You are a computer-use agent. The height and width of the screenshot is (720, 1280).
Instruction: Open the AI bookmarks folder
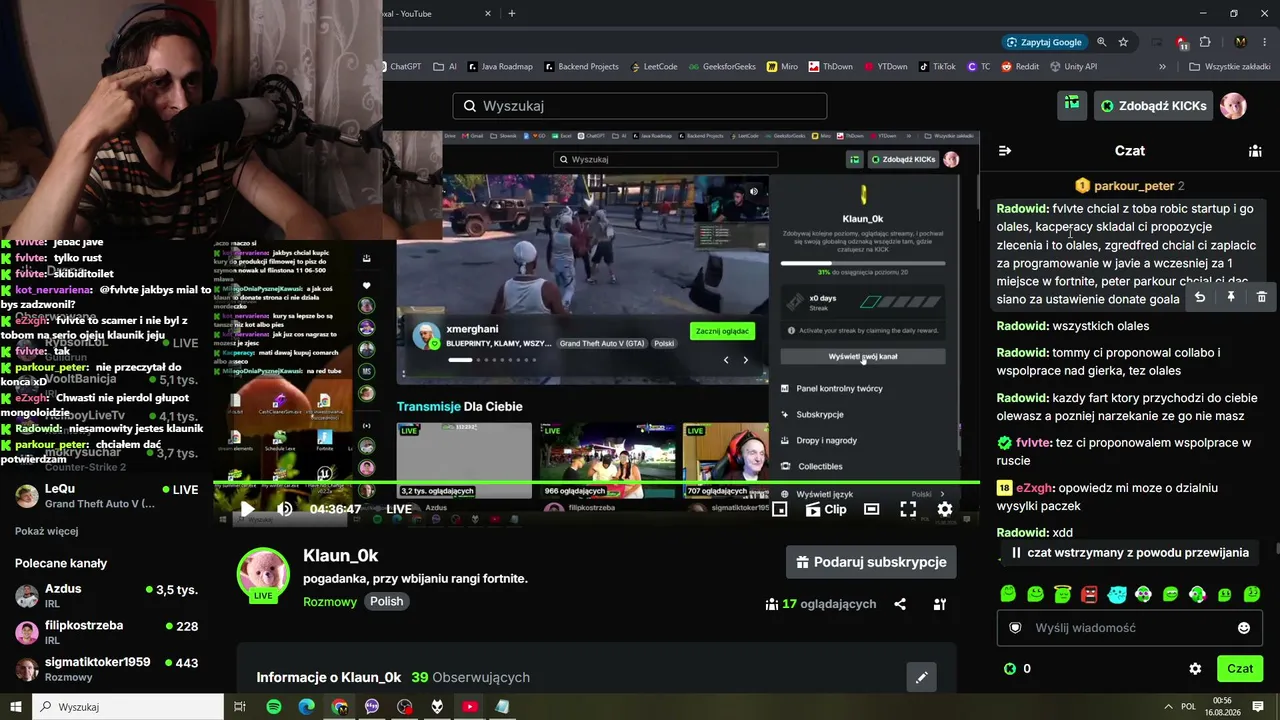(x=446, y=67)
